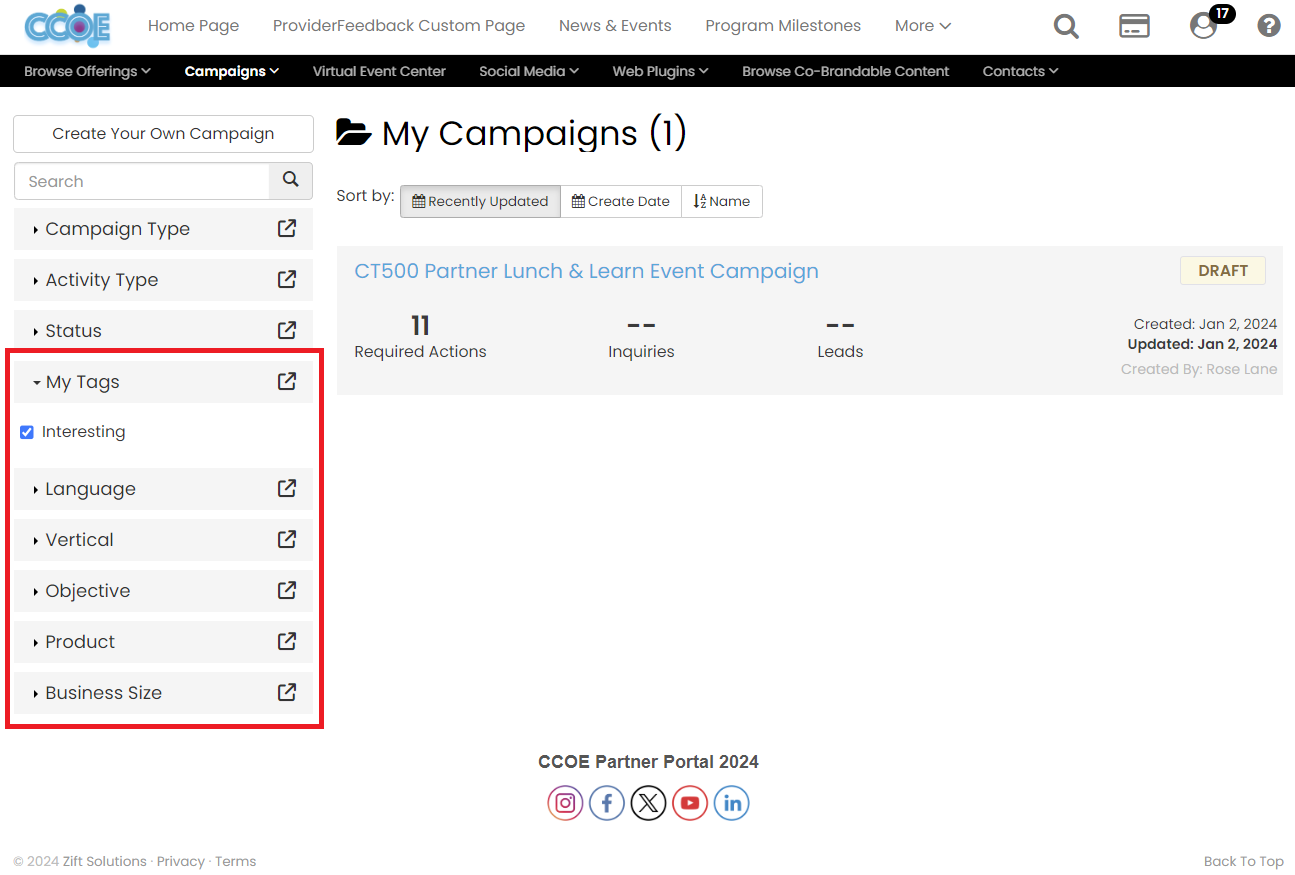Click the DRAFT status badge
The height and width of the screenshot is (875, 1295).
[x=1222, y=270]
